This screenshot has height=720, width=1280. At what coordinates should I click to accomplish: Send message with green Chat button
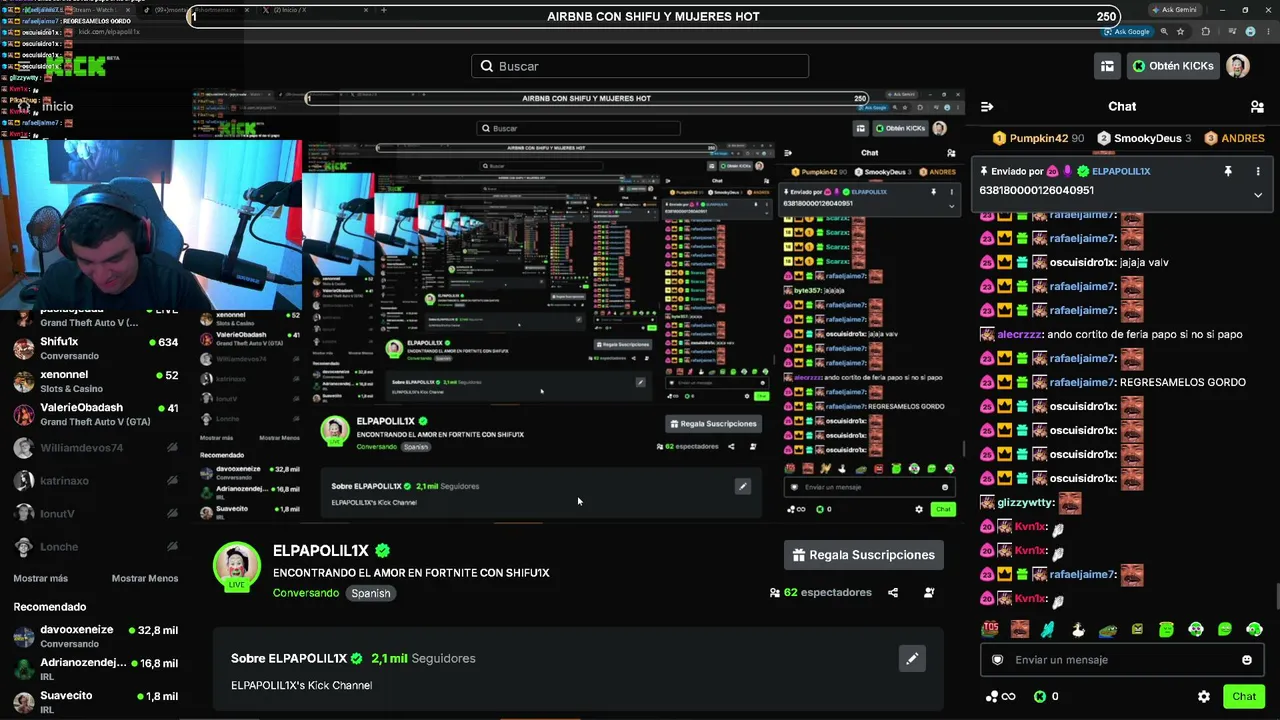1244,696
